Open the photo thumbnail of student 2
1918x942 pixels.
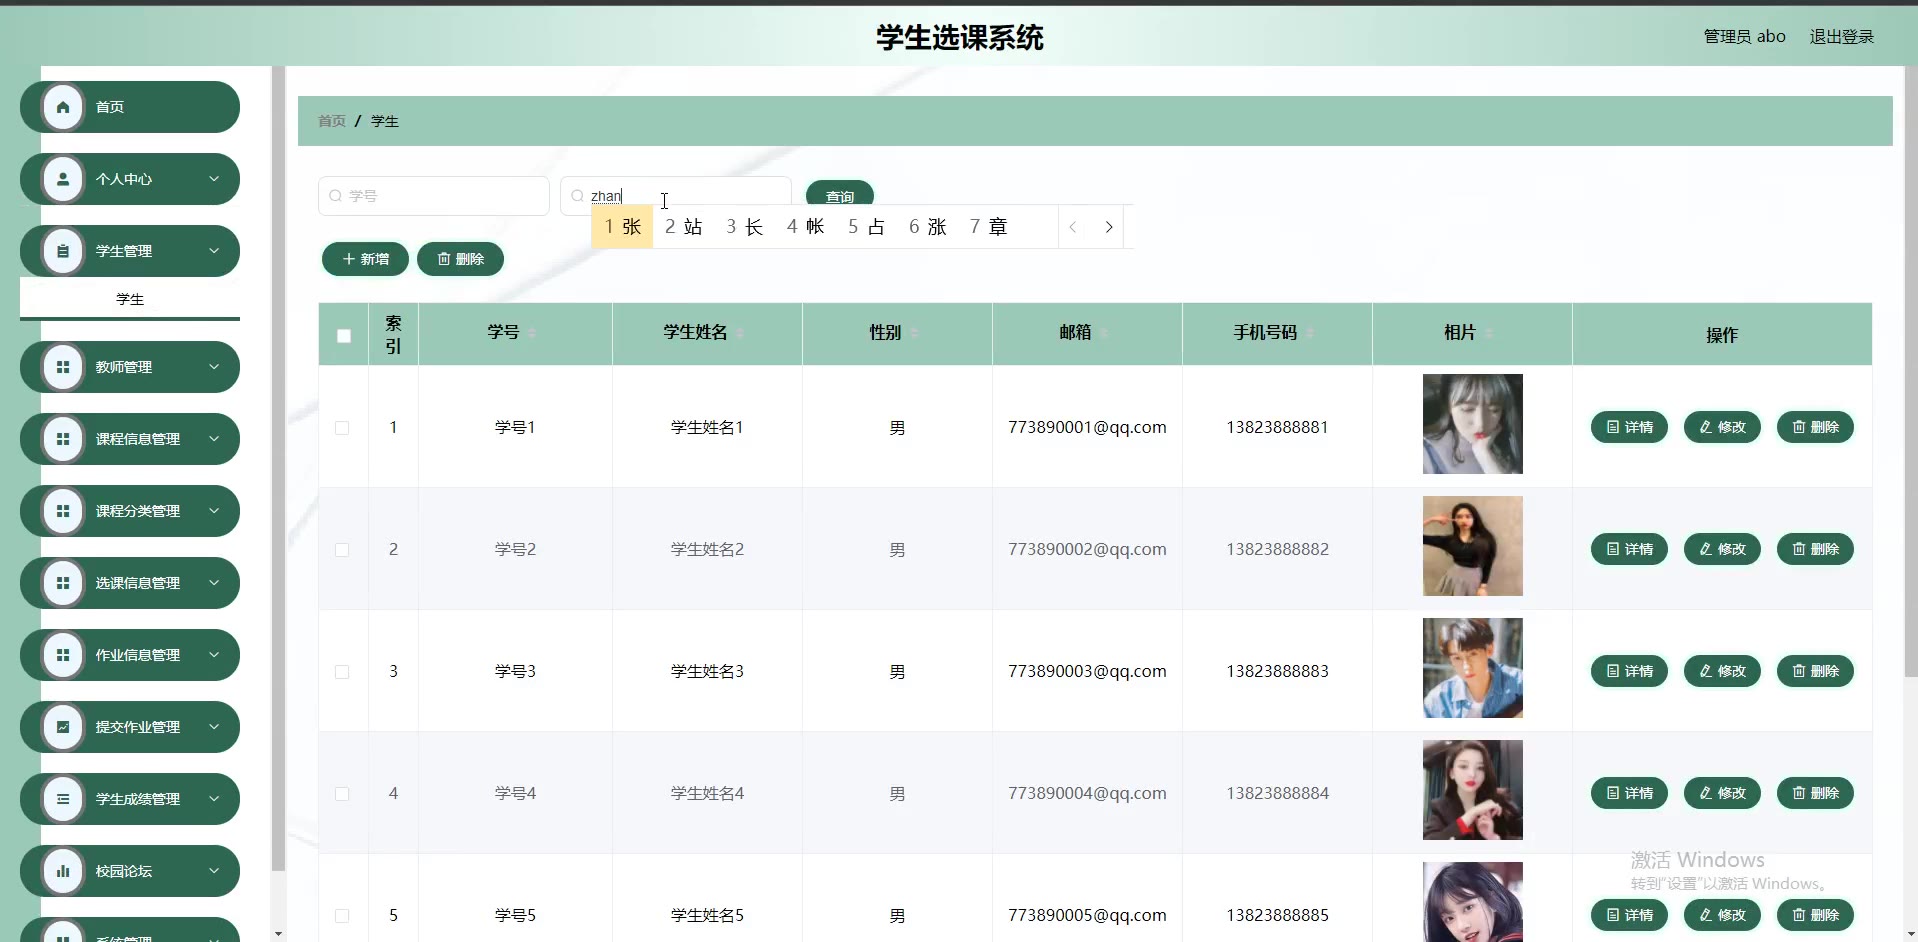tap(1472, 546)
